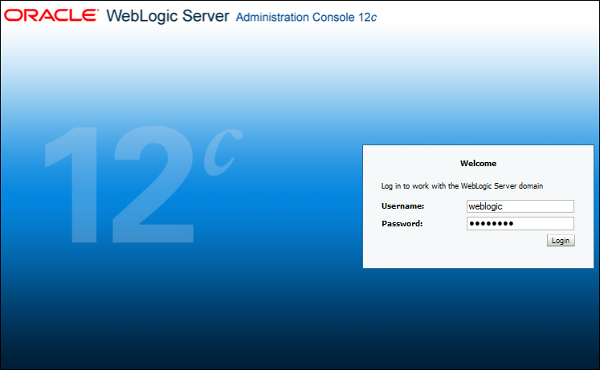Screen dimensions: 600x370
Task: Click the Password input field
Action: coord(520,223)
